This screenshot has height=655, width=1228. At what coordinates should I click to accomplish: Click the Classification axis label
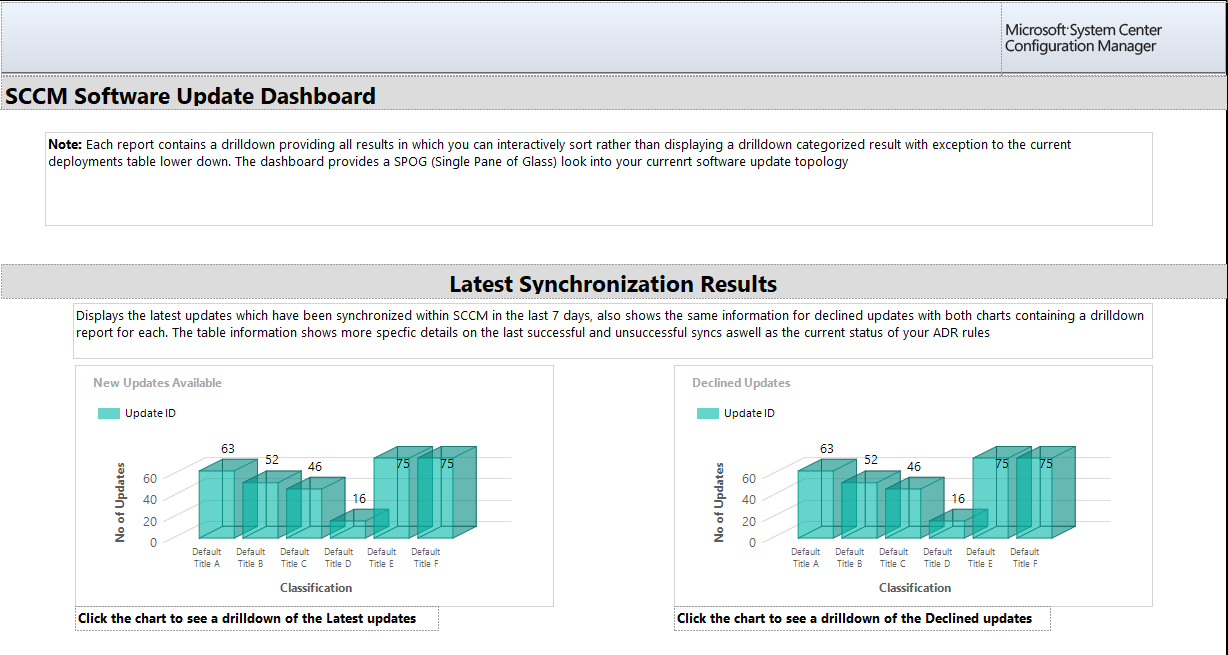315,587
